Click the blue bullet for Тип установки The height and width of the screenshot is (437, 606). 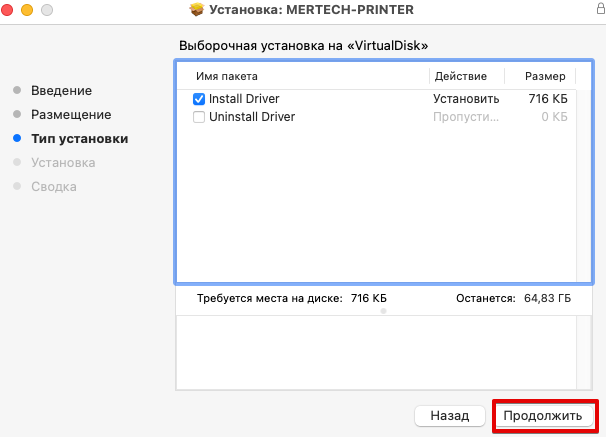(16, 139)
